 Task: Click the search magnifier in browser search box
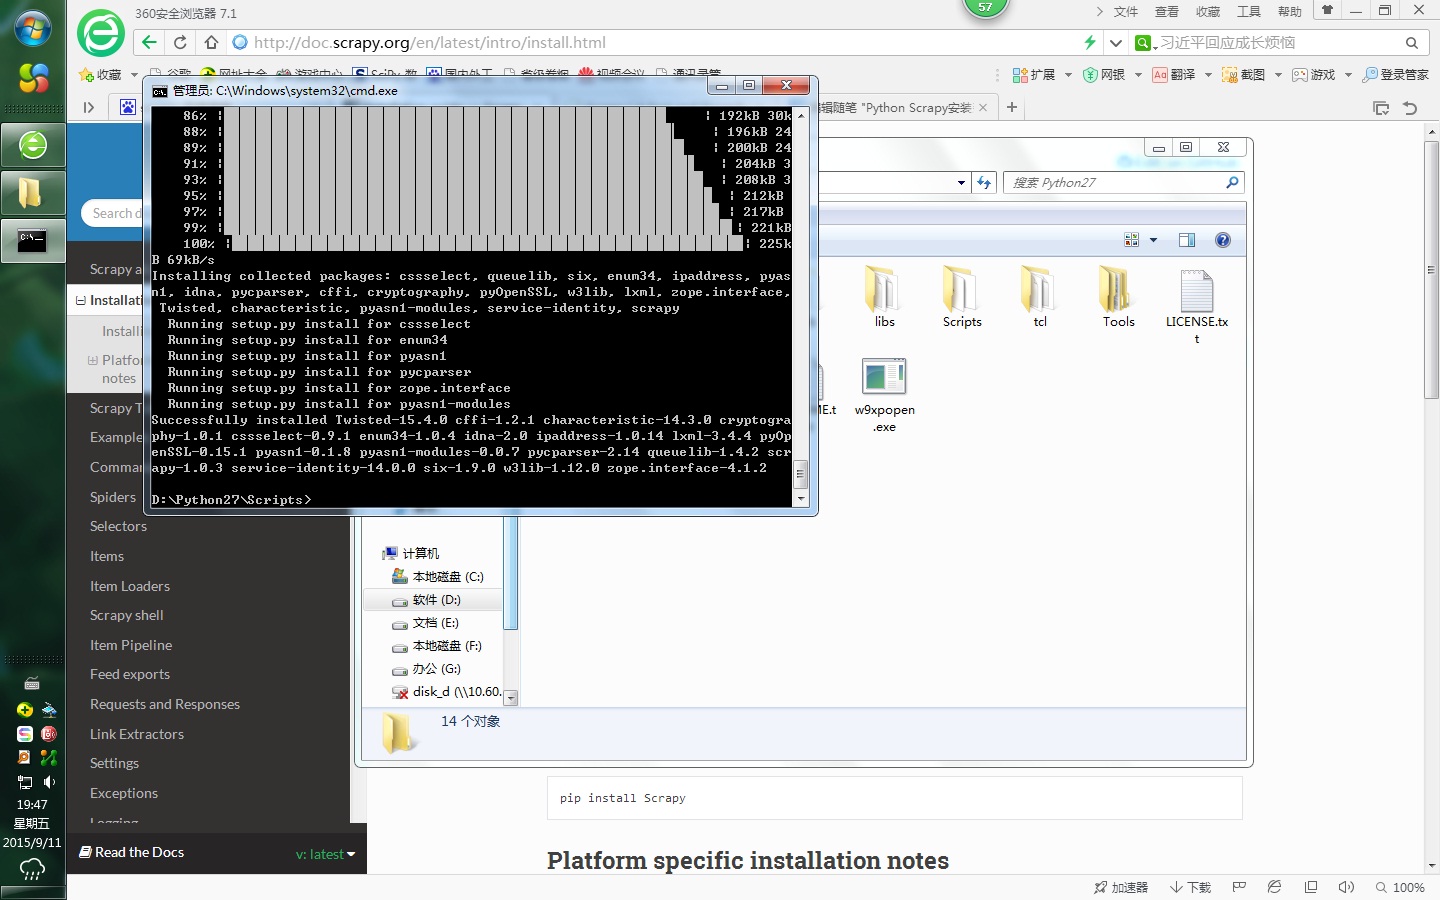pyautogui.click(x=1412, y=43)
